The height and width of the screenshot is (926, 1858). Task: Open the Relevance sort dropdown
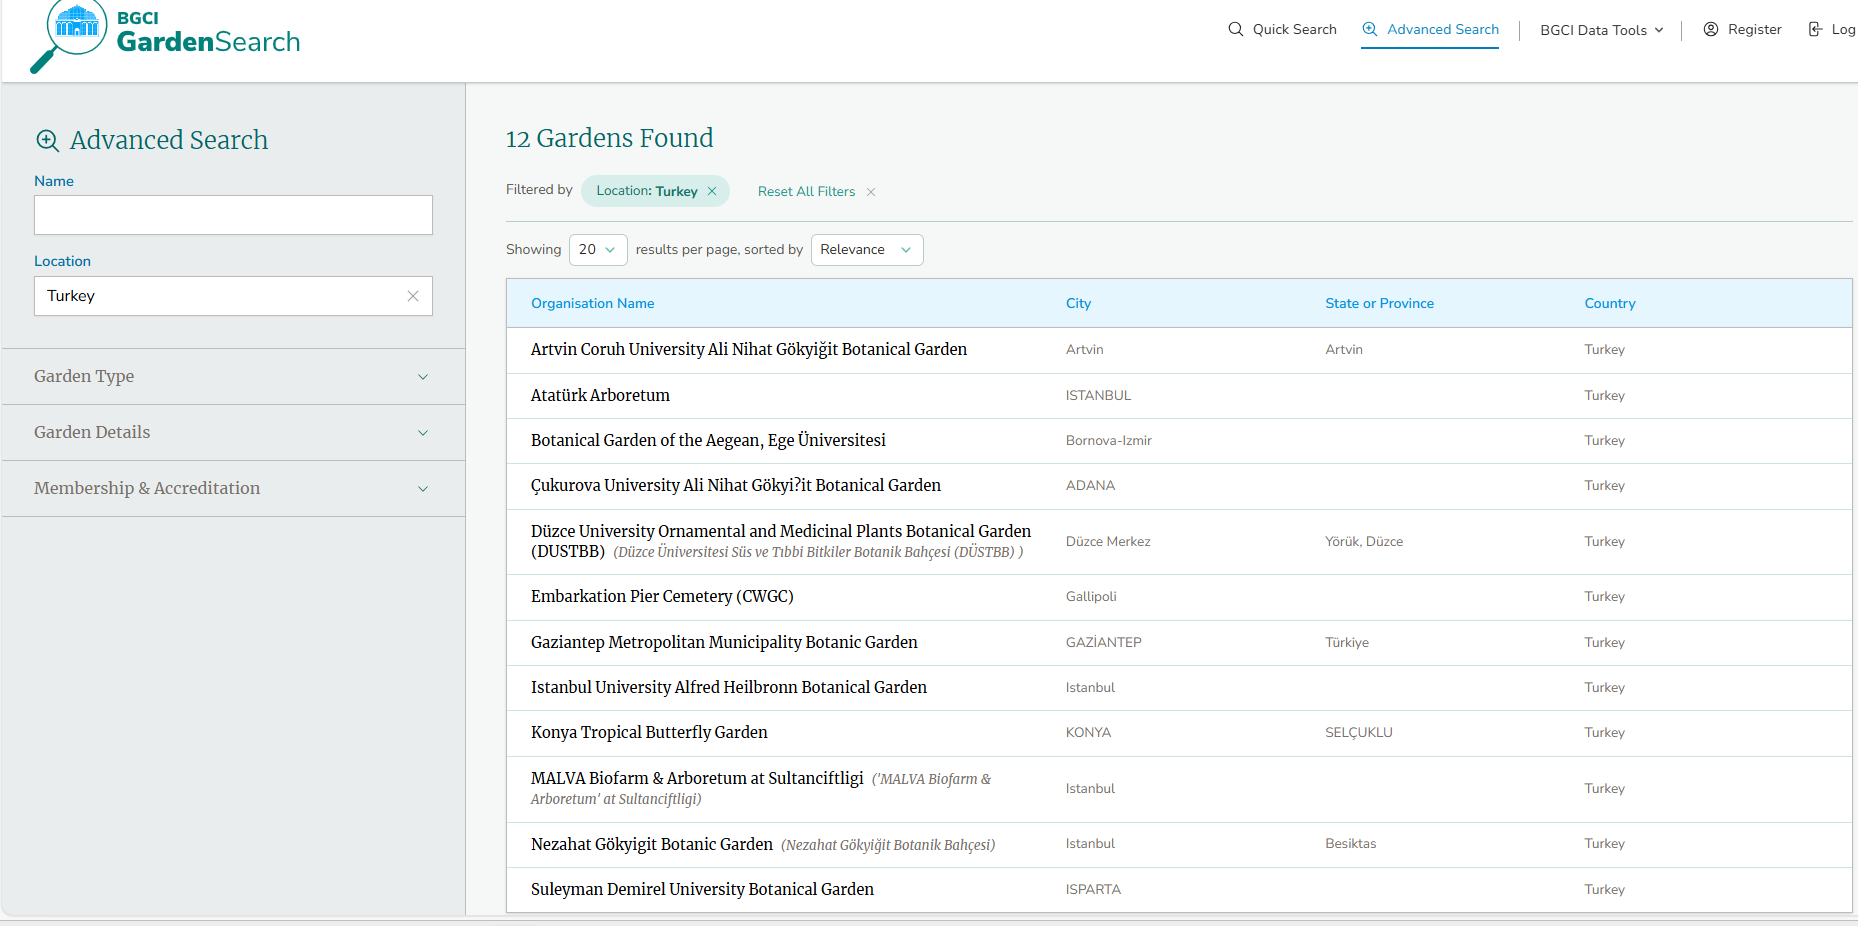867,250
